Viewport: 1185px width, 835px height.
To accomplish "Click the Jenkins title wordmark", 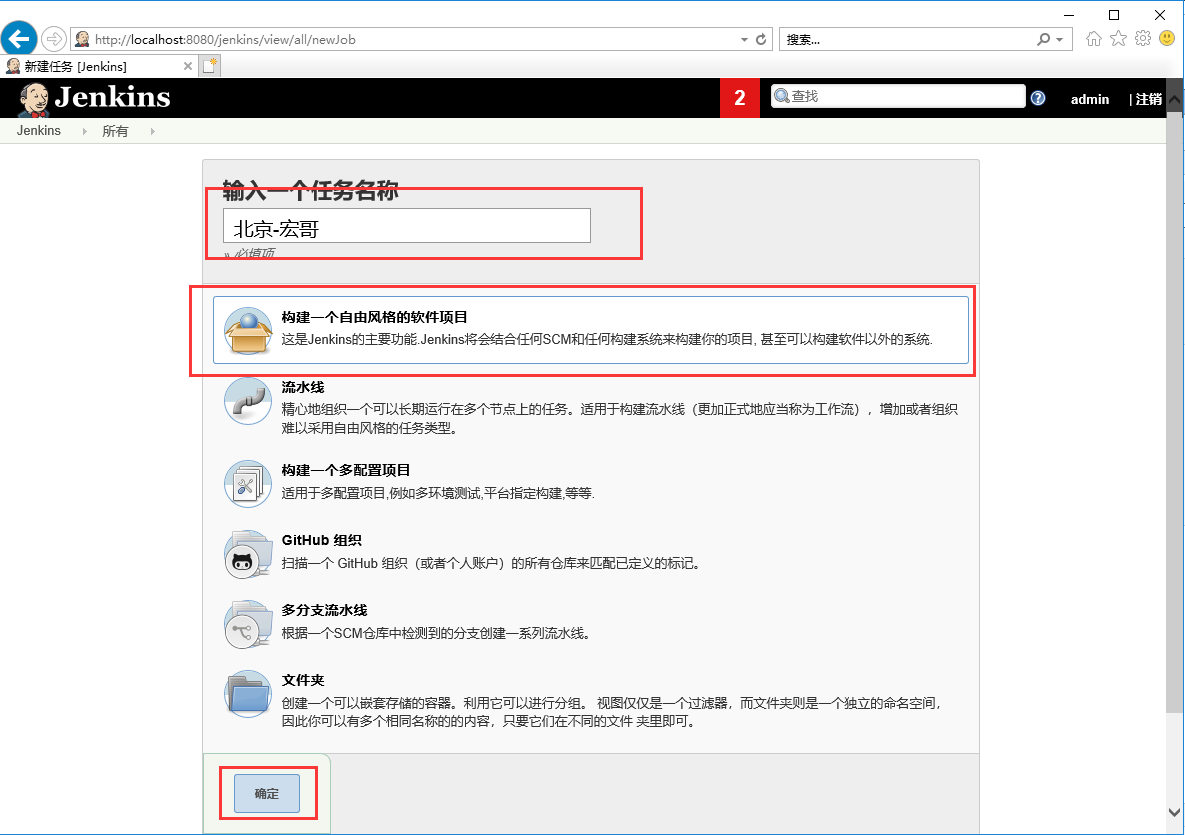I will coord(113,97).
